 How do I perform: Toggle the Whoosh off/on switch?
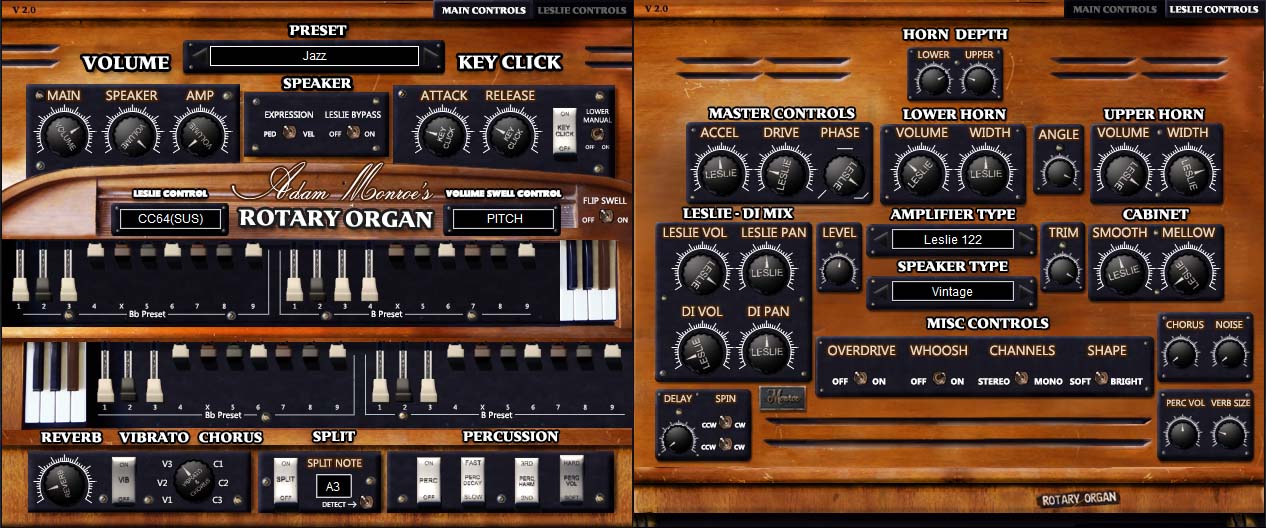click(x=938, y=379)
